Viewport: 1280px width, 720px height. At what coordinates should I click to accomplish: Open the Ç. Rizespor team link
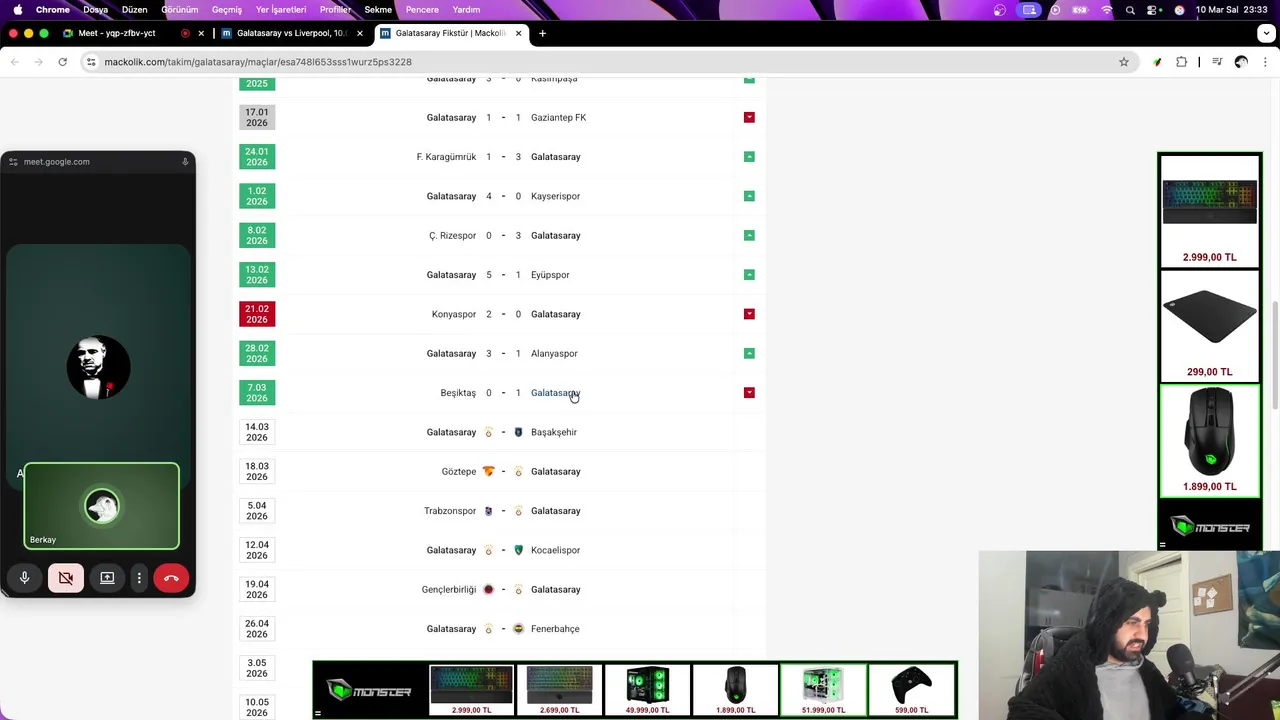(x=452, y=235)
